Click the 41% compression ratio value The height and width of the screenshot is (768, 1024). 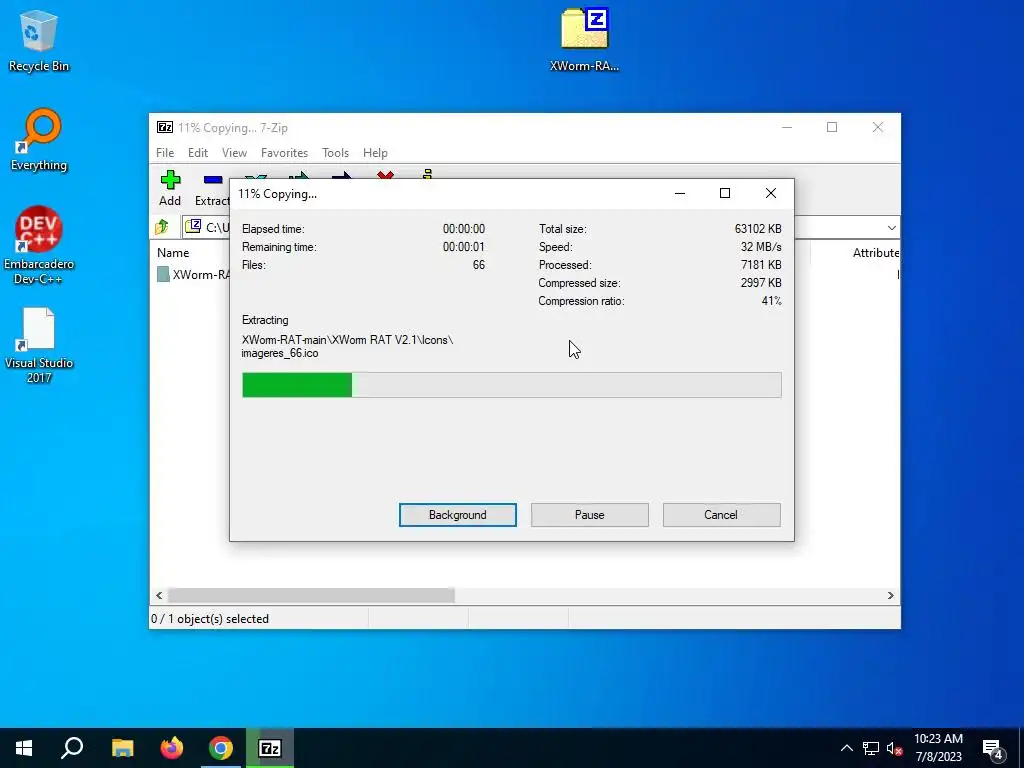point(771,301)
